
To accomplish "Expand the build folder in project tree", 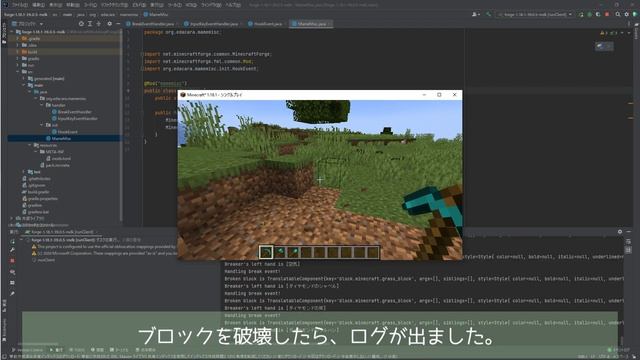I will (x=18, y=52).
